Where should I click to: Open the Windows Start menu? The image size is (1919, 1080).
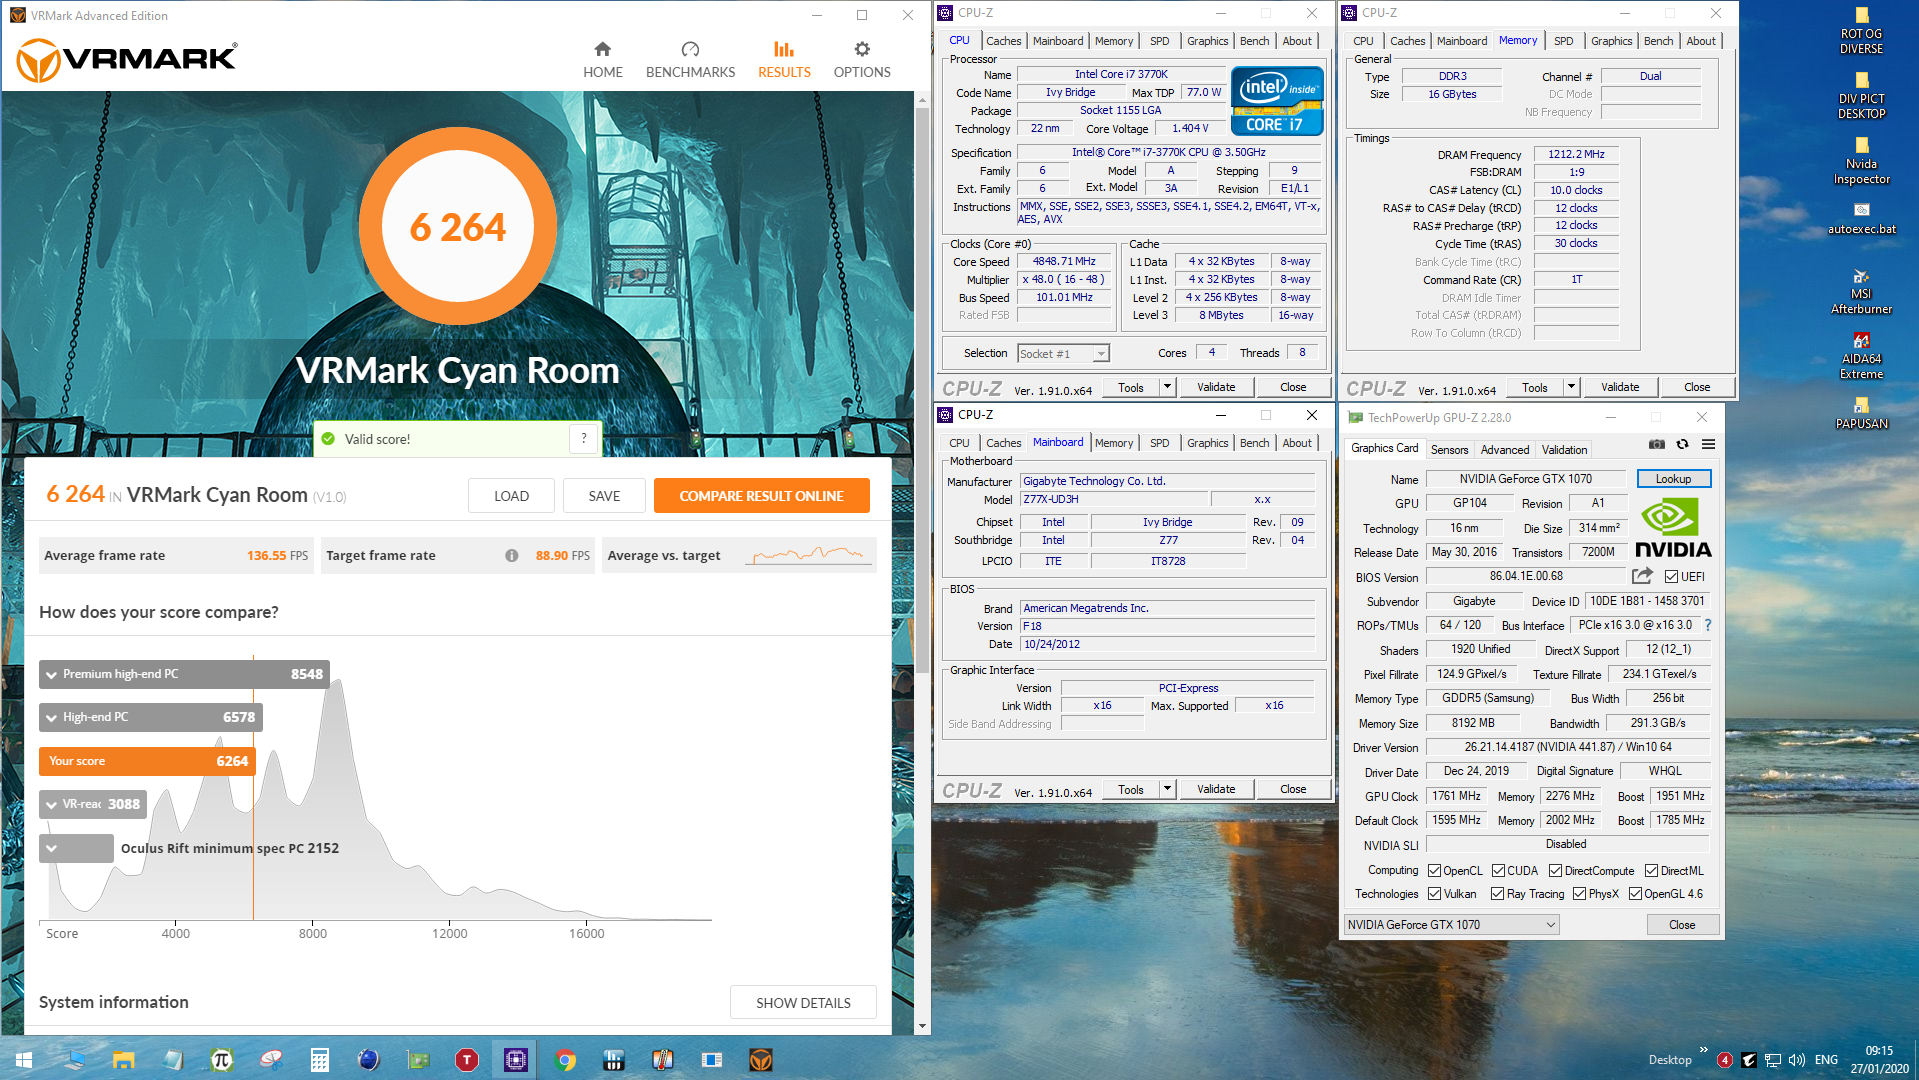tap(24, 1060)
